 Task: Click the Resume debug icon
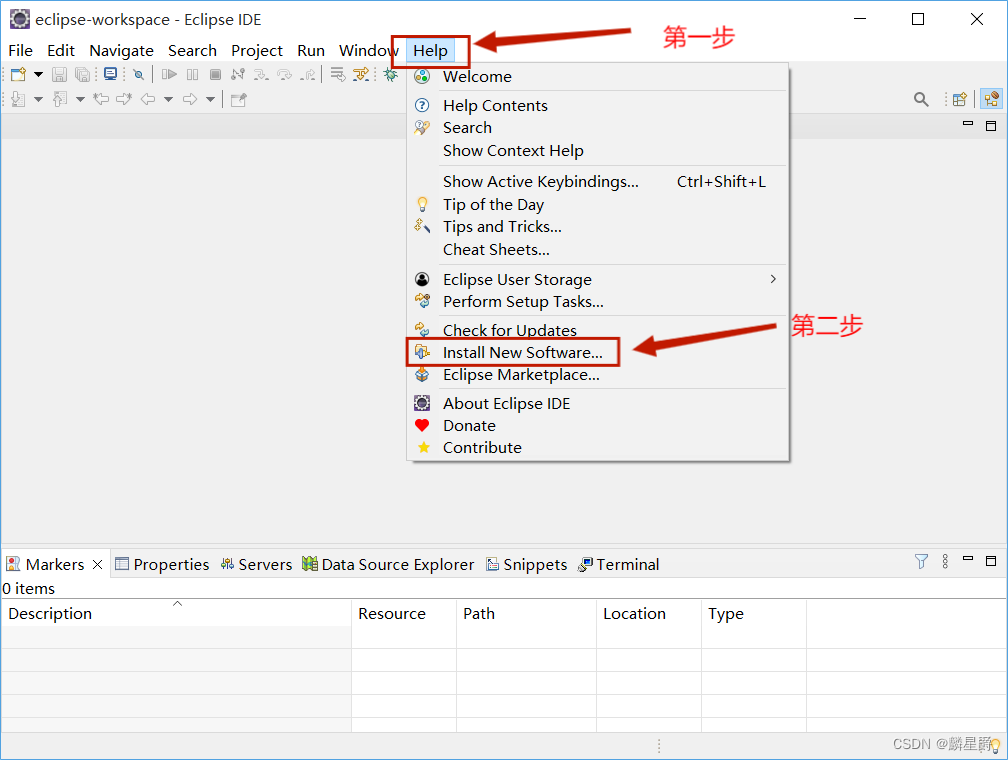click(169, 75)
